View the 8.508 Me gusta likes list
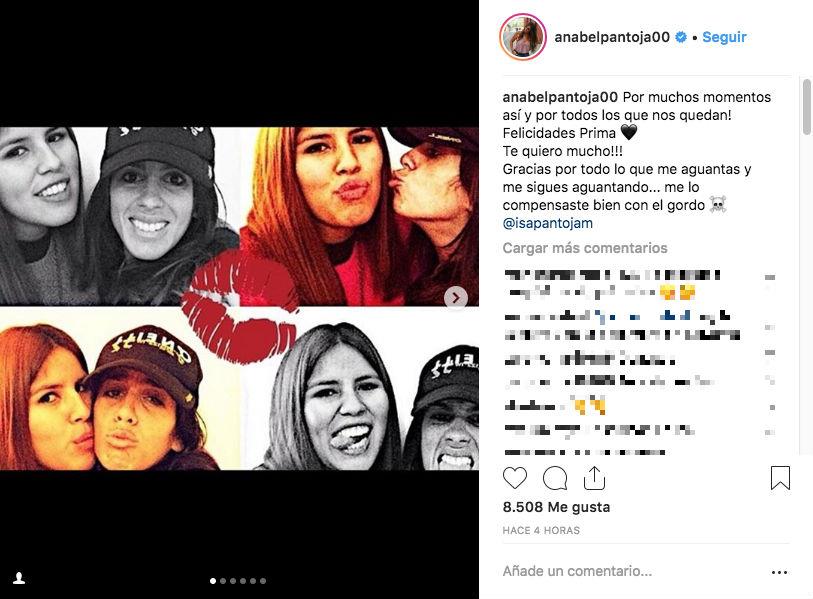 pyautogui.click(x=556, y=507)
